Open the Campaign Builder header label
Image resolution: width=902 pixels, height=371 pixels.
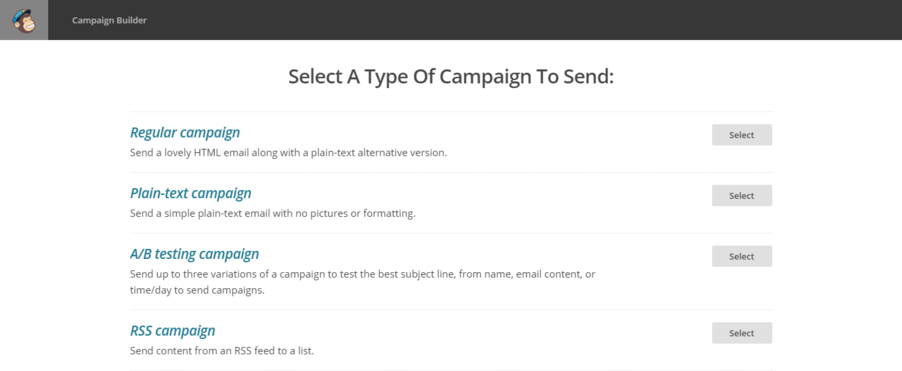[109, 20]
